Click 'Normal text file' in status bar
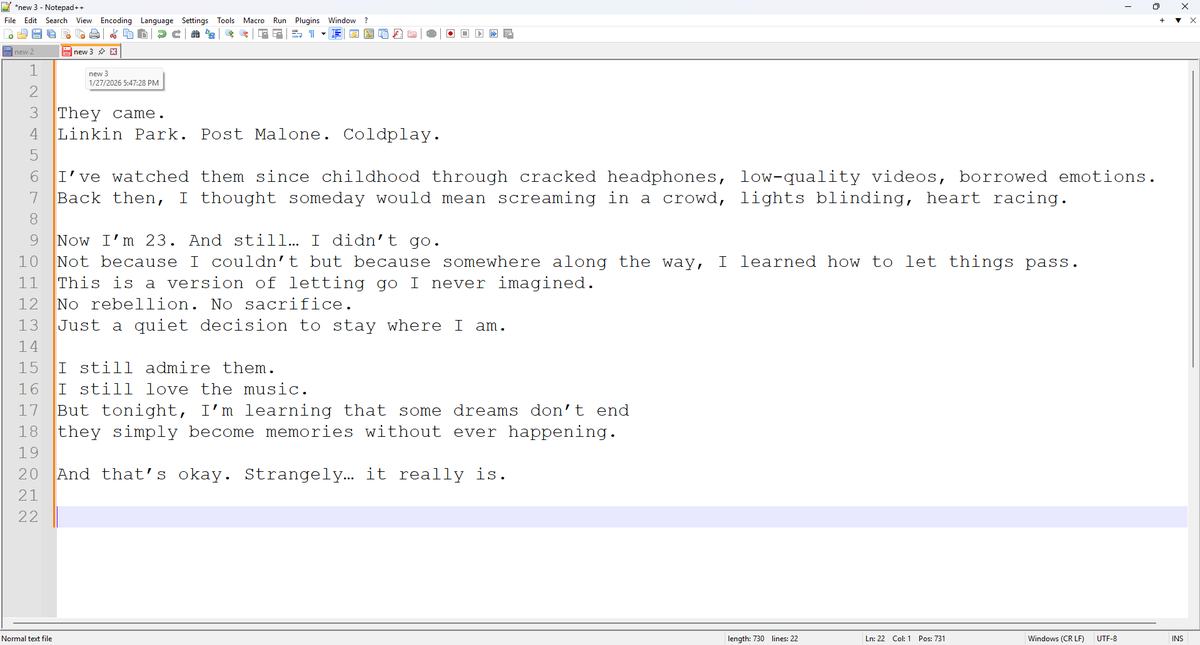This screenshot has width=1200, height=645. click(x=27, y=638)
